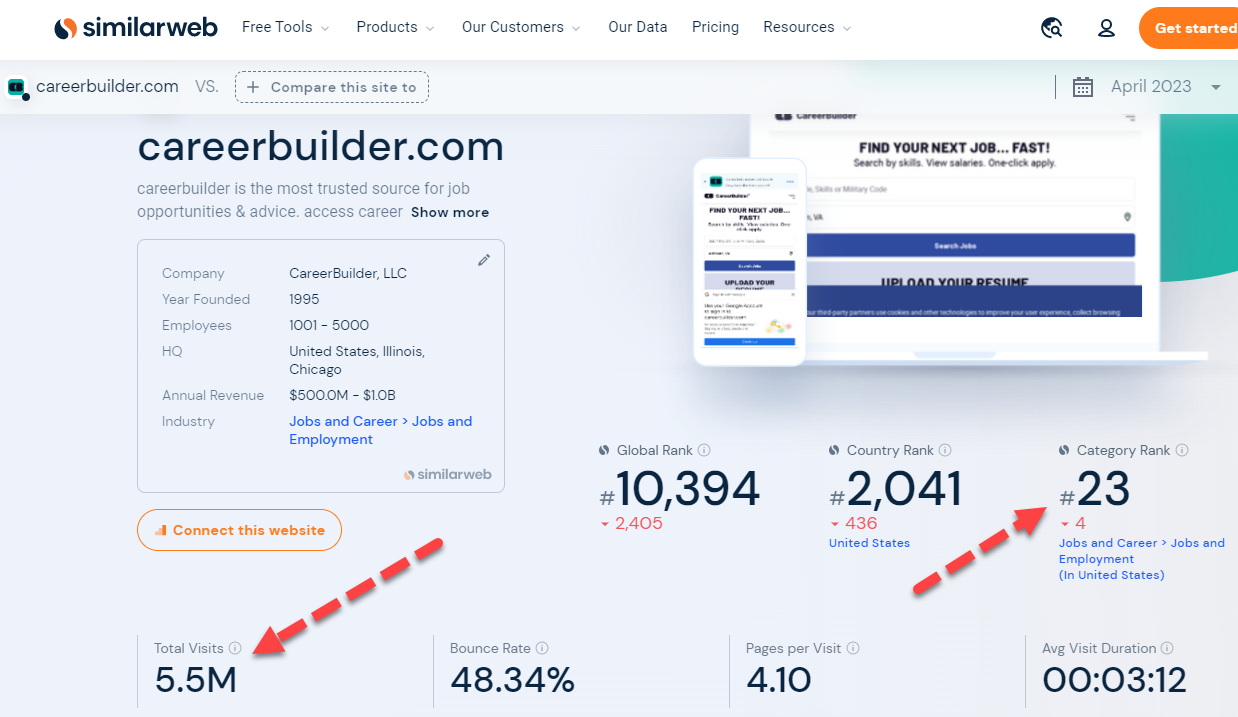Click the careerbuilder.com heading
This screenshot has height=717, width=1238.
(x=320, y=147)
